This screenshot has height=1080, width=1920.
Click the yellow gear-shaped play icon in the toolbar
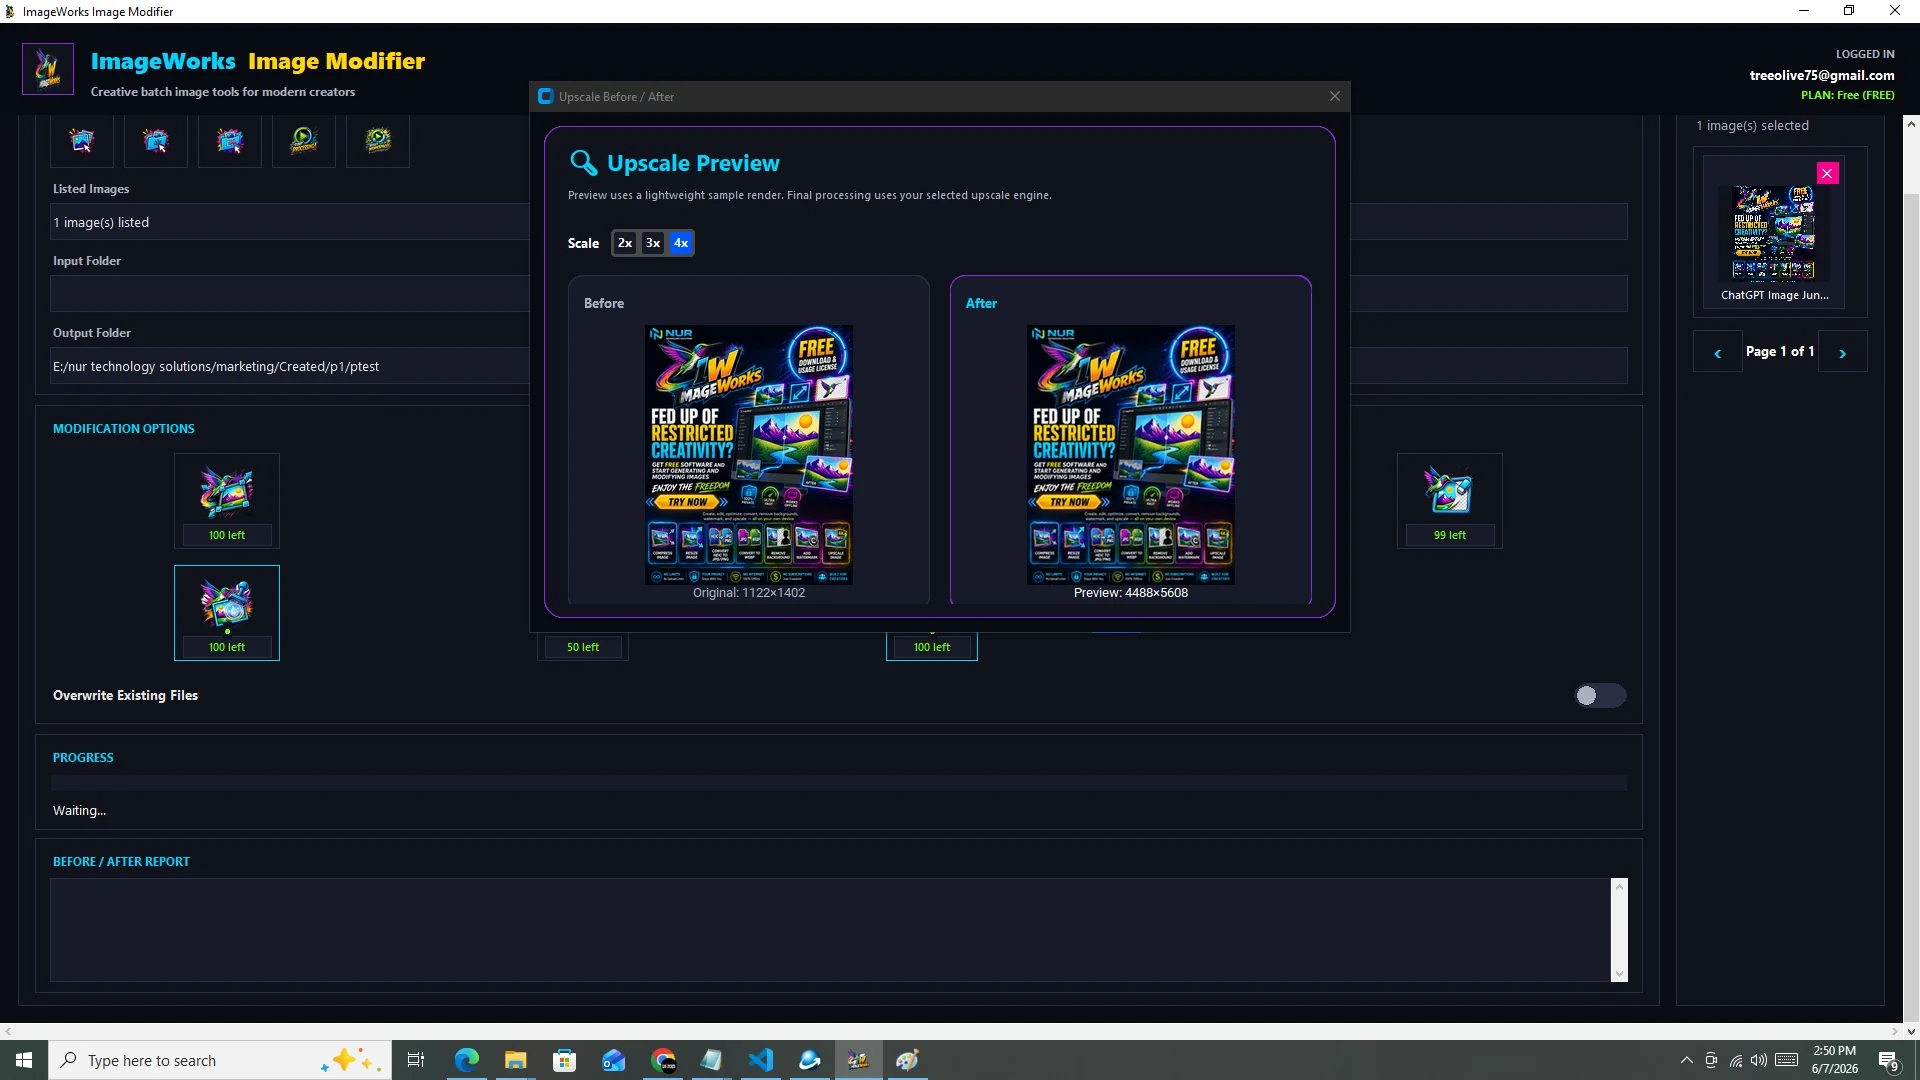[378, 141]
